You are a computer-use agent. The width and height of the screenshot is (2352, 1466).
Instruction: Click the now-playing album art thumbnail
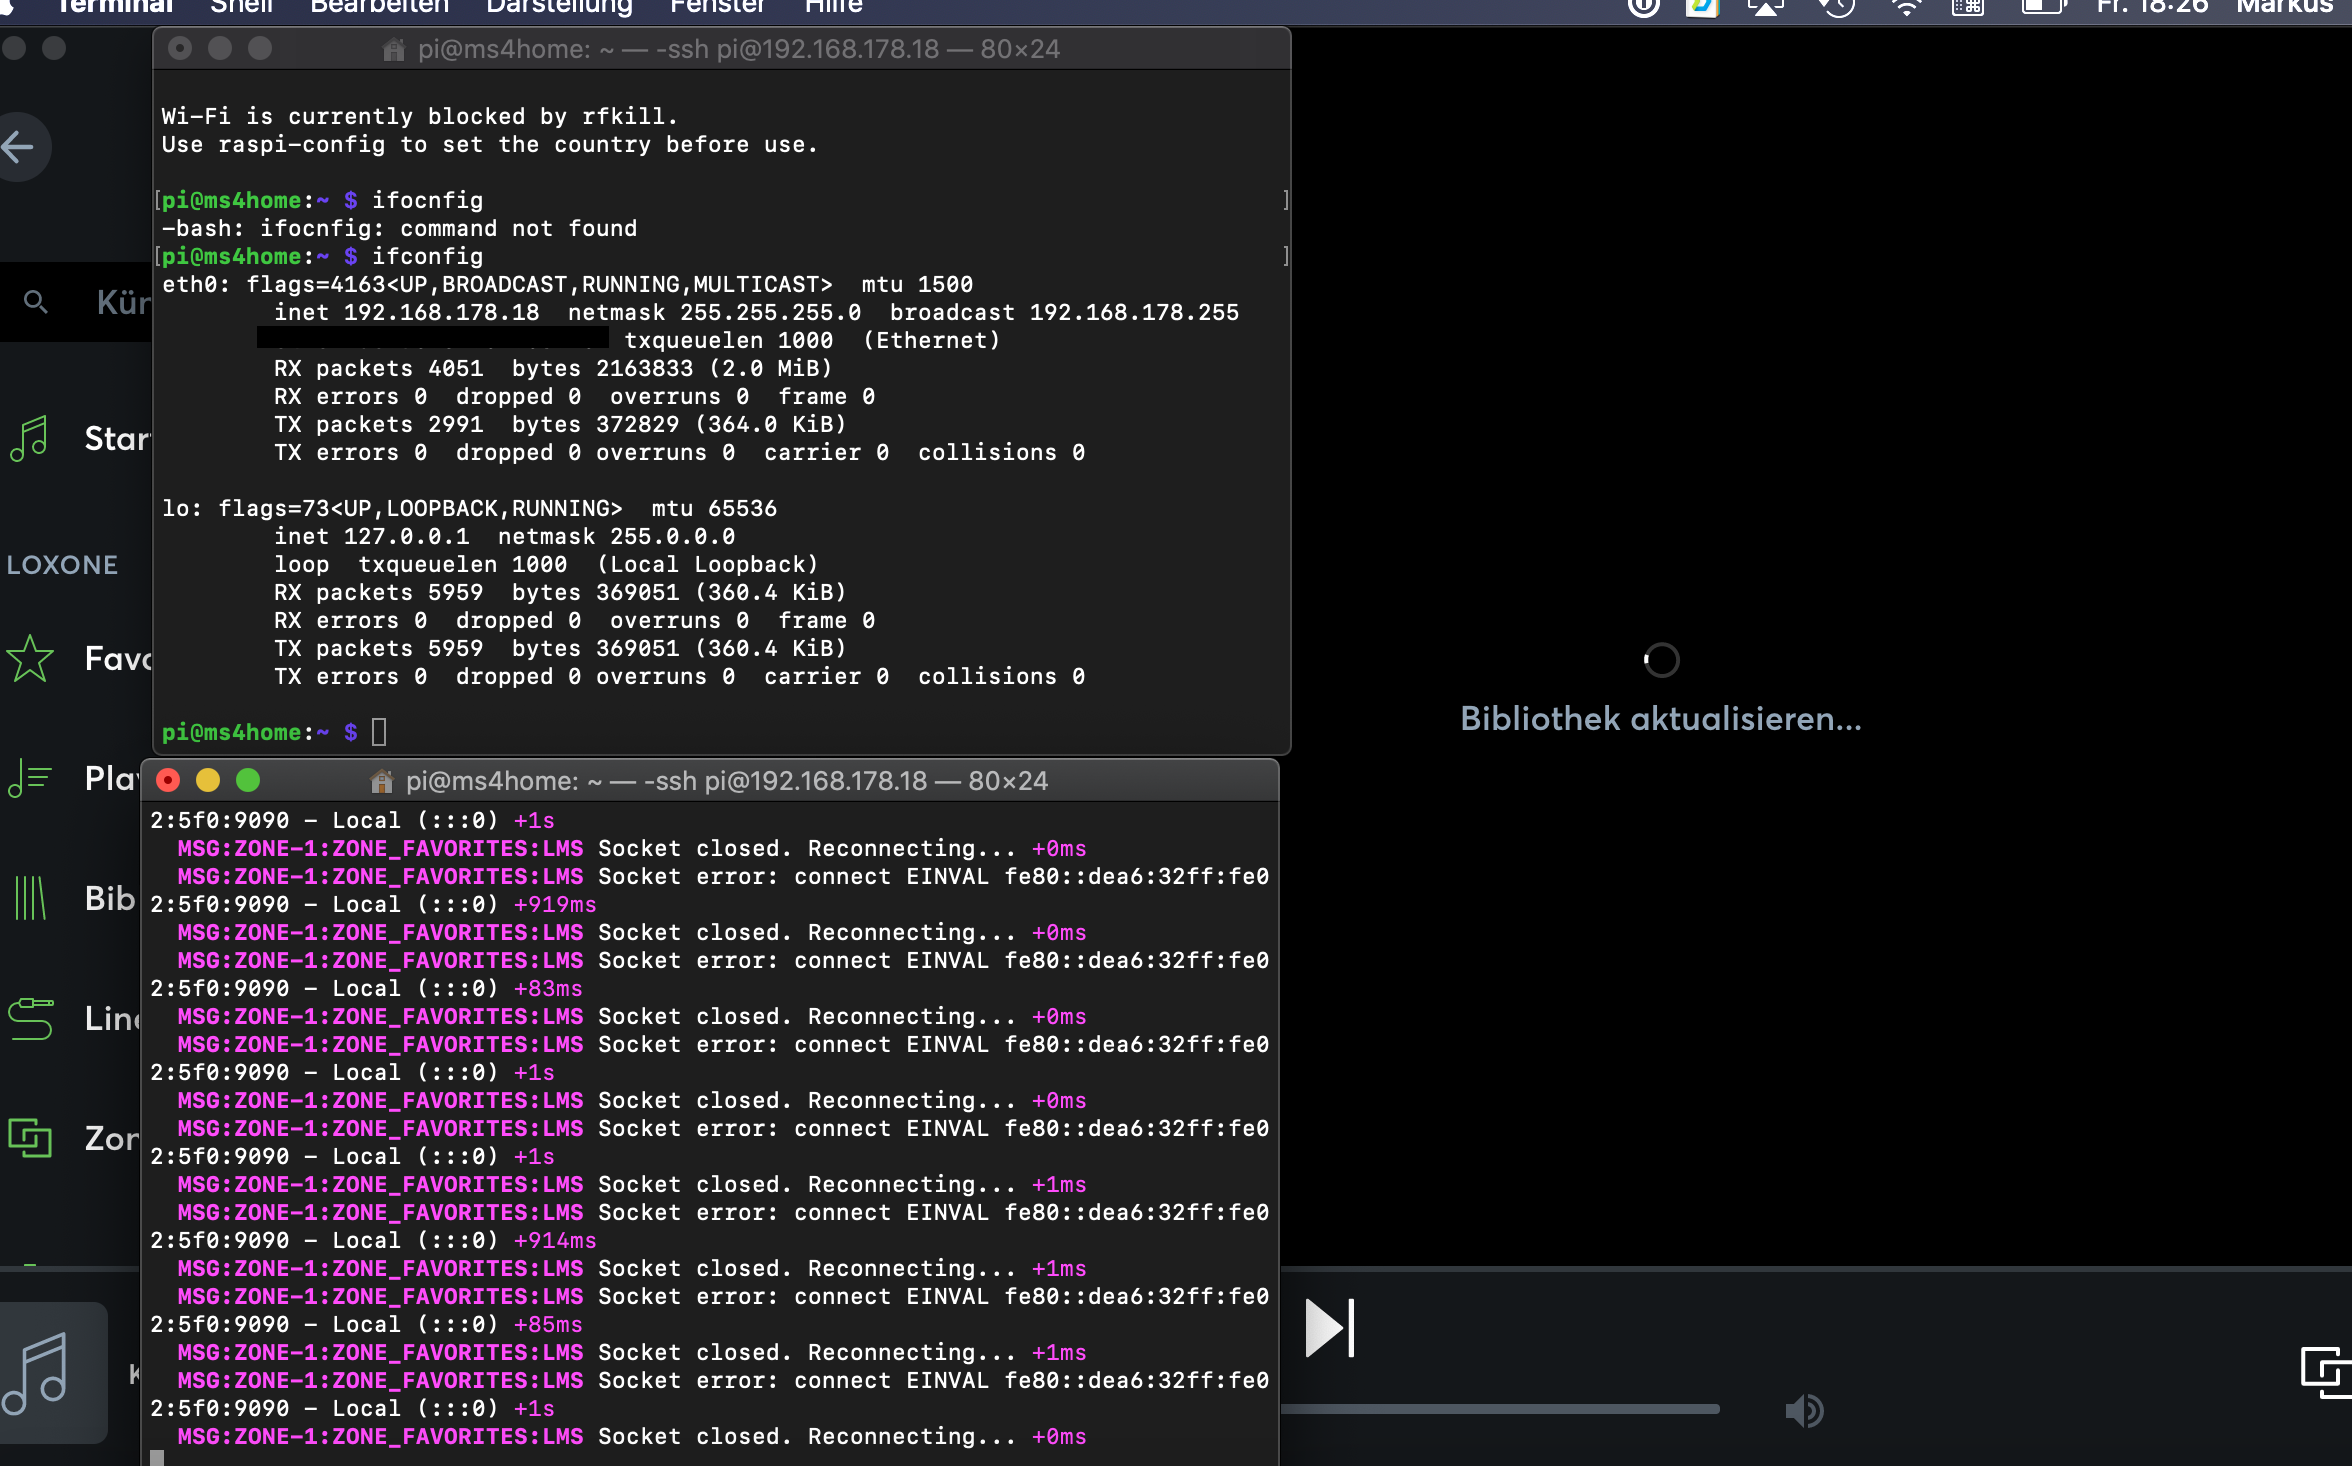pyautogui.click(x=52, y=1372)
